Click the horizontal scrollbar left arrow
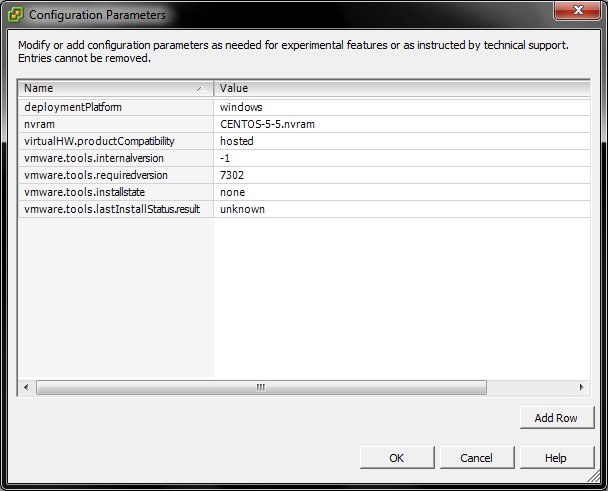Viewport: 608px width, 491px height. (26, 387)
